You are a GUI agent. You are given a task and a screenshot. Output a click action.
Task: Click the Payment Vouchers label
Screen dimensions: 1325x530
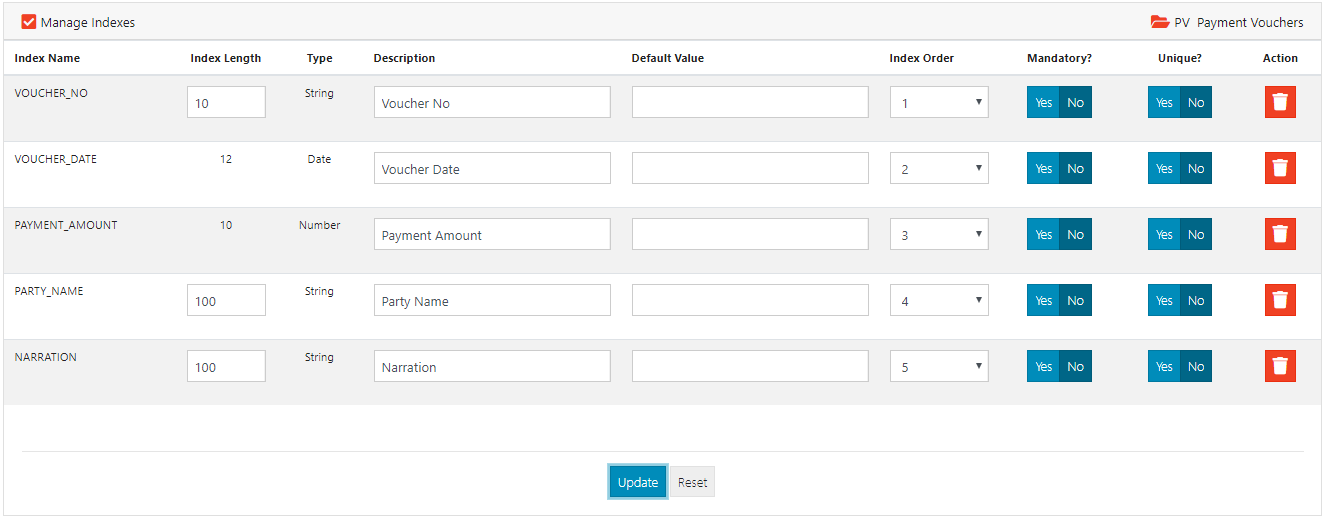[1249, 22]
